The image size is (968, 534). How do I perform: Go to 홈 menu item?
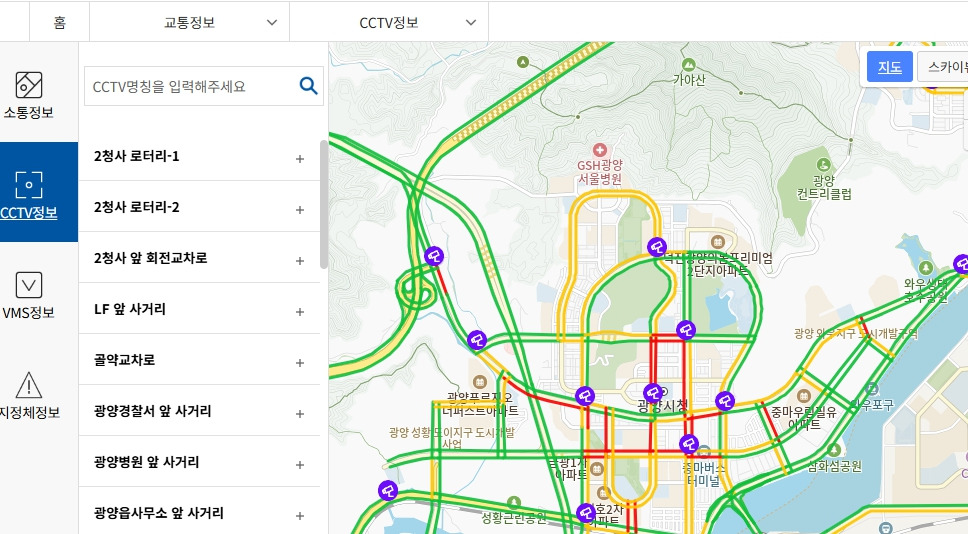[x=60, y=22]
